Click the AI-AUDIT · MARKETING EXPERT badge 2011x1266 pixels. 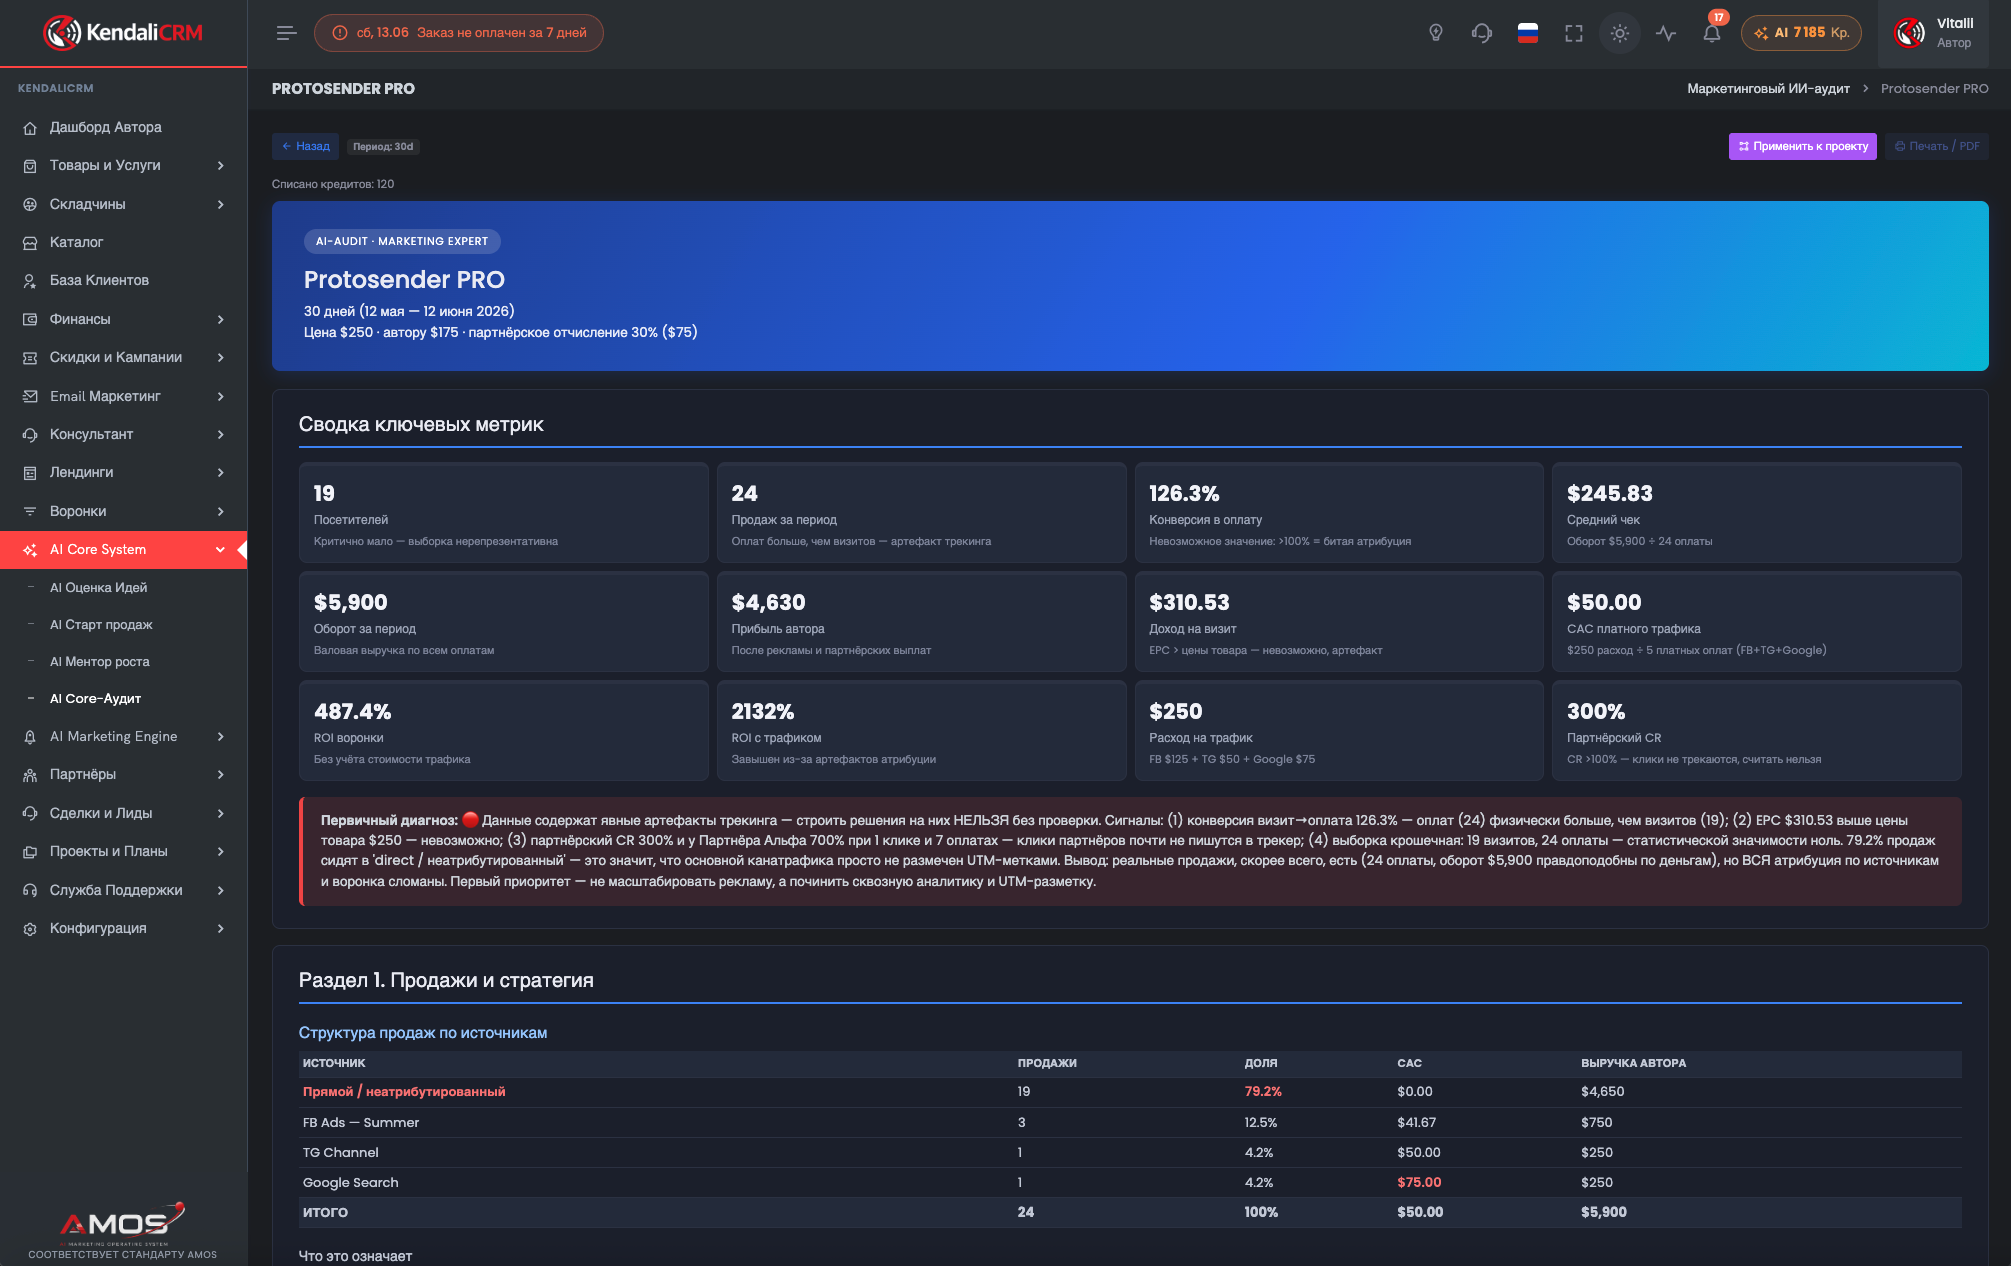point(402,241)
